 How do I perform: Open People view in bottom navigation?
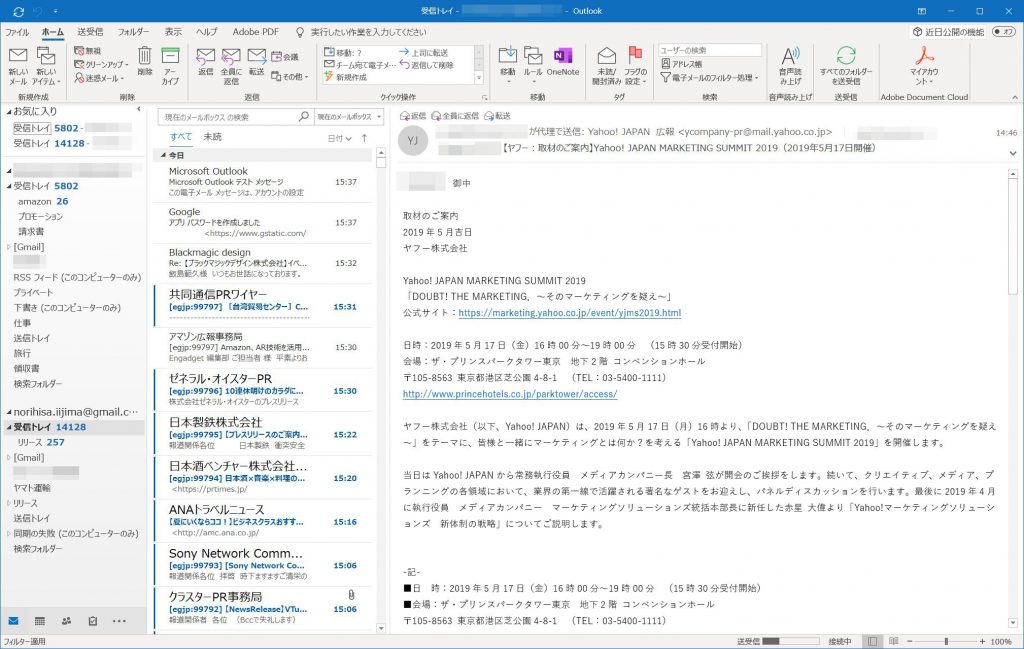click(66, 621)
